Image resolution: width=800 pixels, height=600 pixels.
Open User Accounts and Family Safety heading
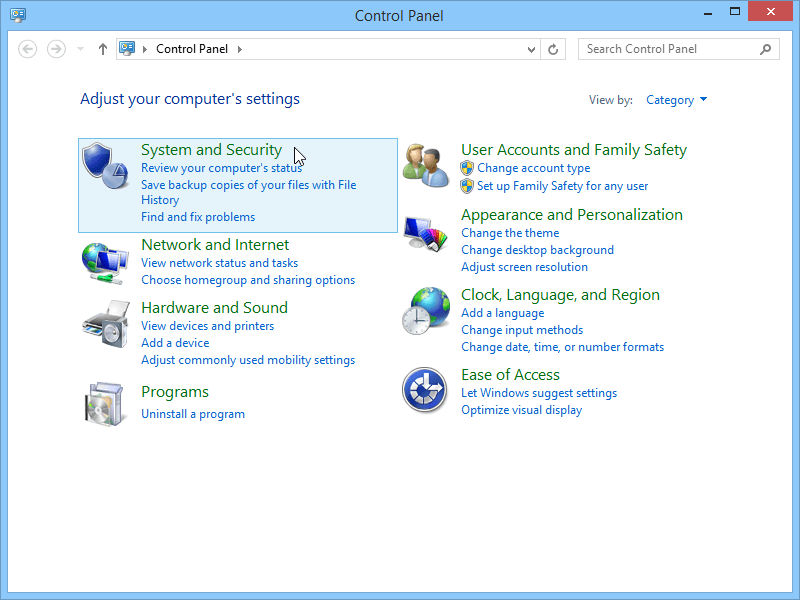pyautogui.click(x=574, y=149)
